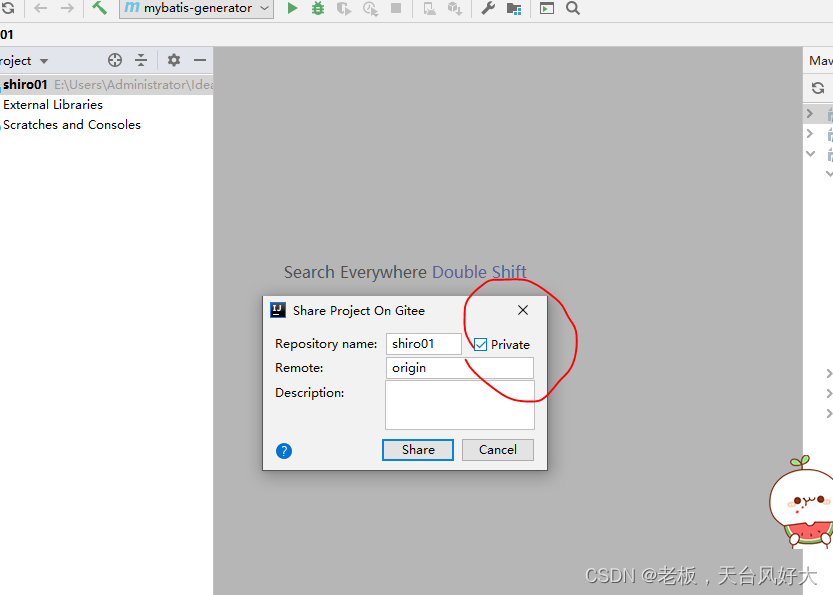Open the Project view dropdown arrow
This screenshot has height=595, width=833.
click(44, 61)
